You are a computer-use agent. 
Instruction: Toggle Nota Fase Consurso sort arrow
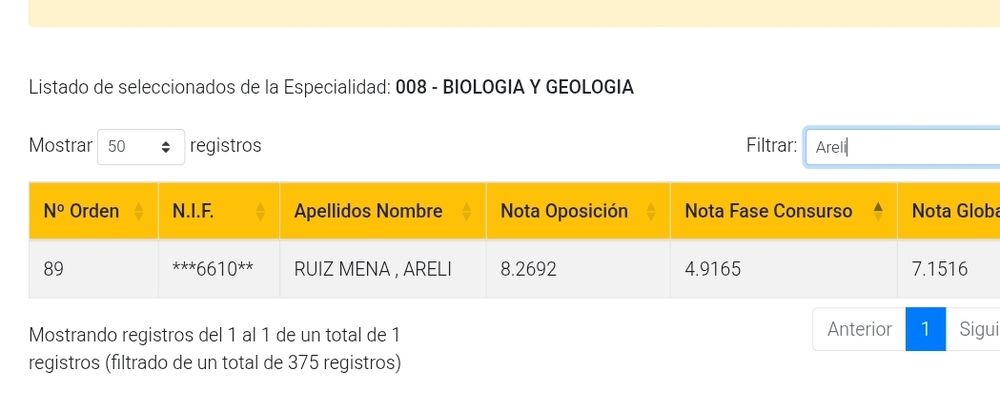(878, 211)
